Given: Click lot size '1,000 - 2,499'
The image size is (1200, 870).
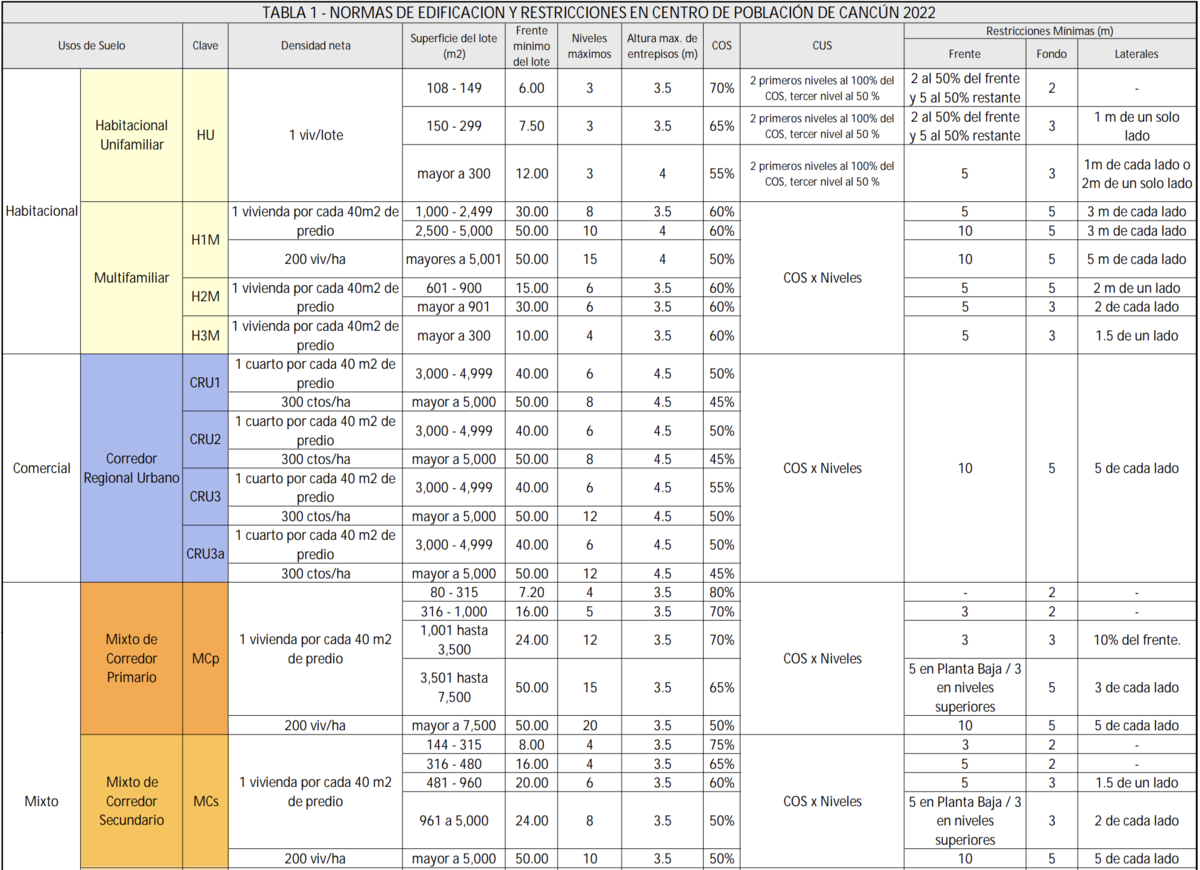Looking at the screenshot, I should point(454,212).
